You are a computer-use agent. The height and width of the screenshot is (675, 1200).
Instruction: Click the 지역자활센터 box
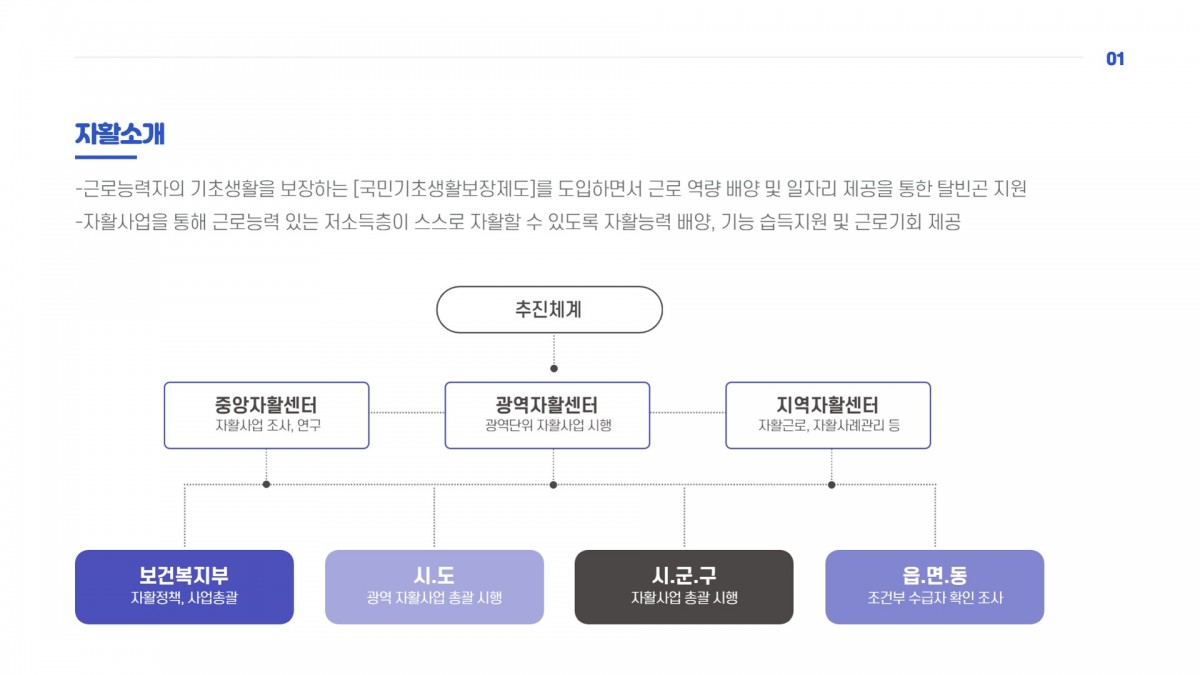click(828, 414)
